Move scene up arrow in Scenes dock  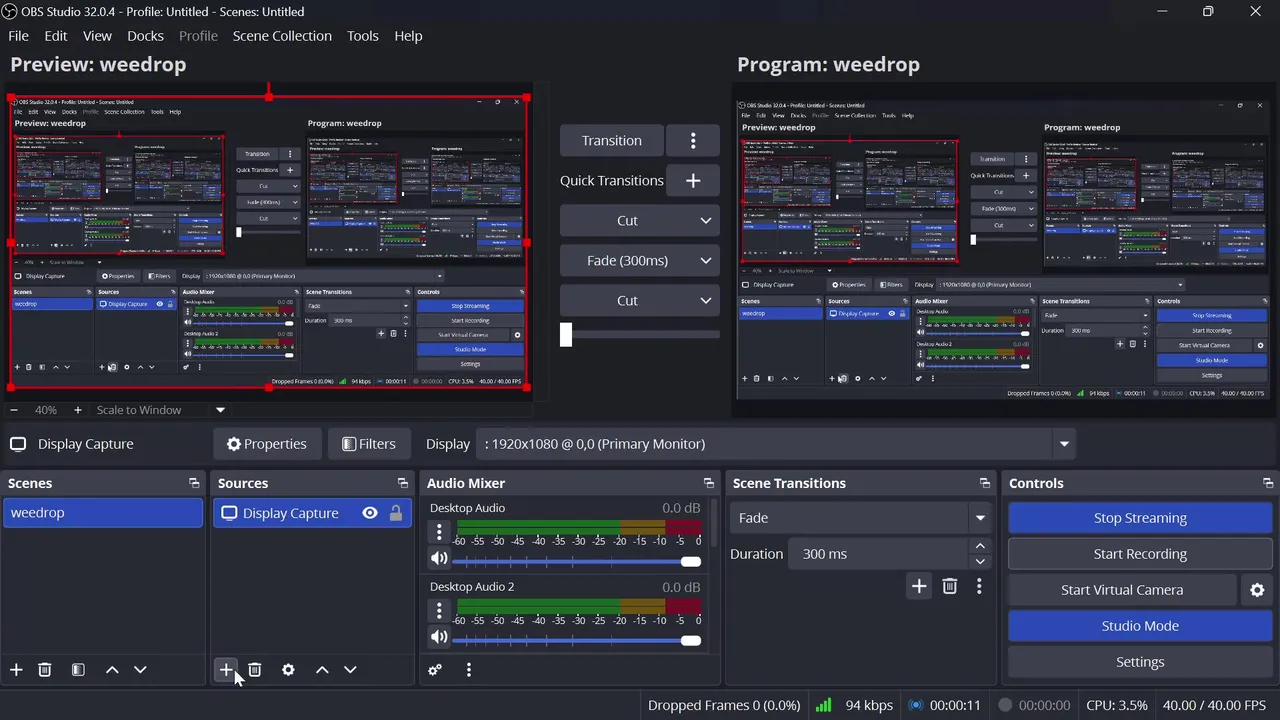[112, 669]
